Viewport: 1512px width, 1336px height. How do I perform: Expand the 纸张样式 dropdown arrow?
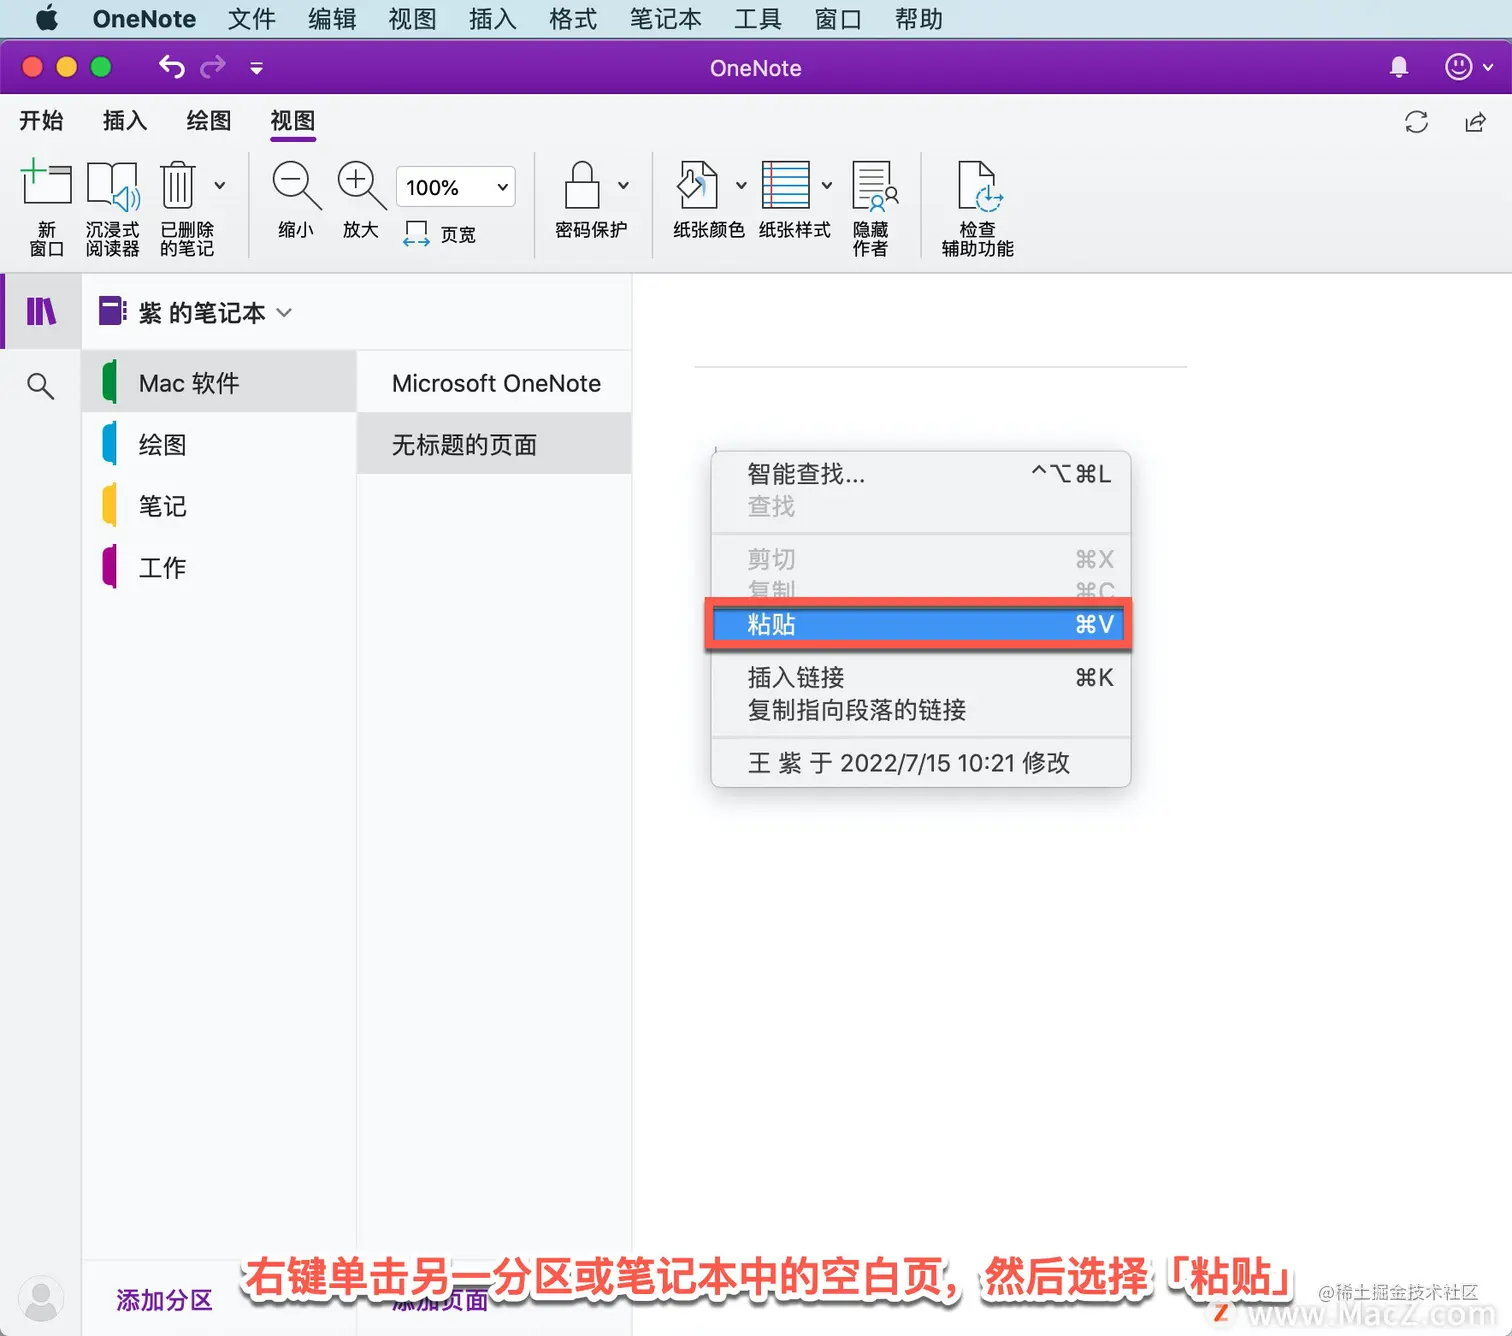(x=827, y=185)
